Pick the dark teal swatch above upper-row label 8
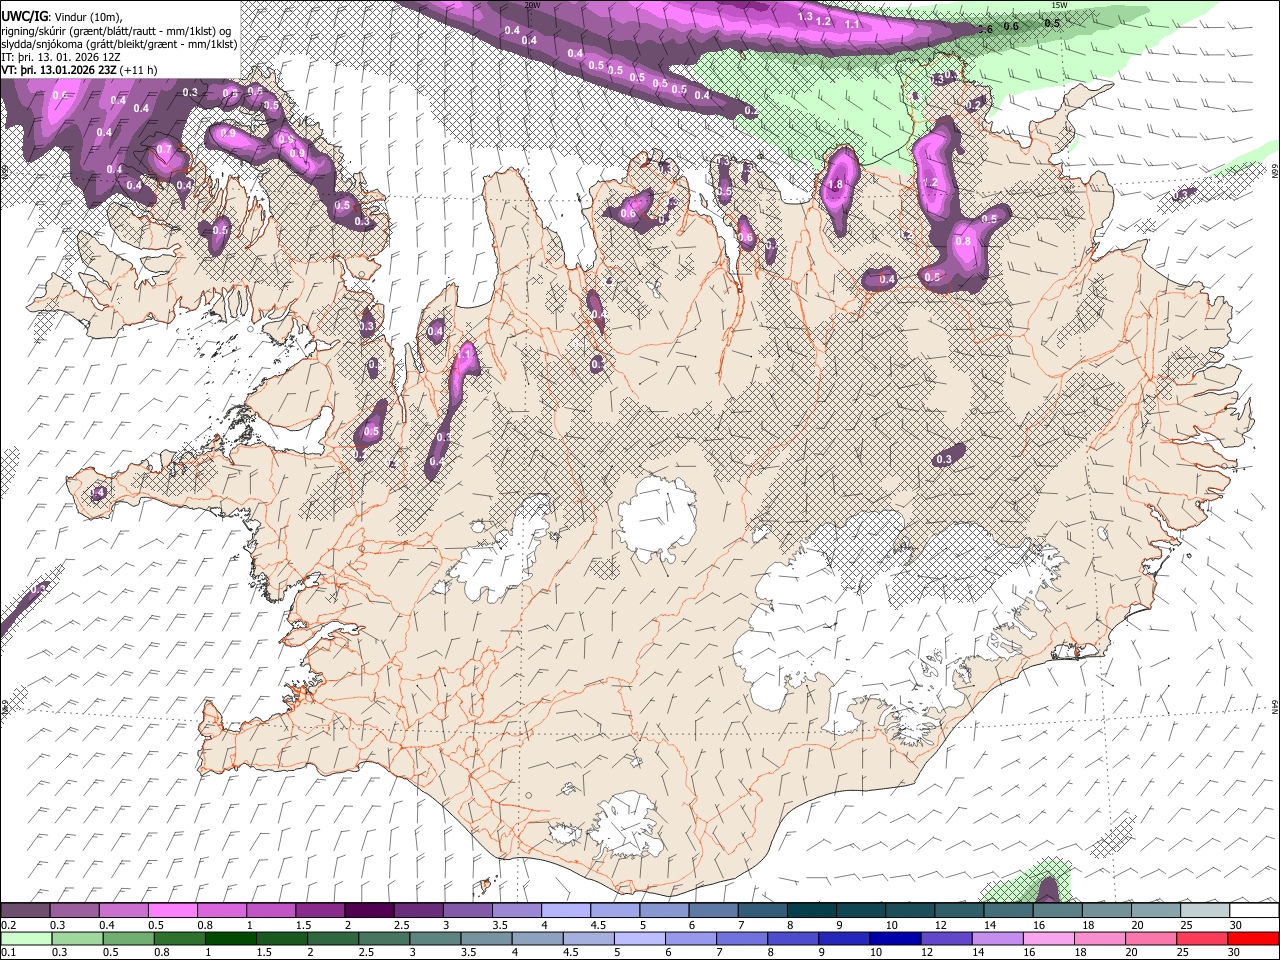Viewport: 1280px width, 960px height. pos(812,911)
